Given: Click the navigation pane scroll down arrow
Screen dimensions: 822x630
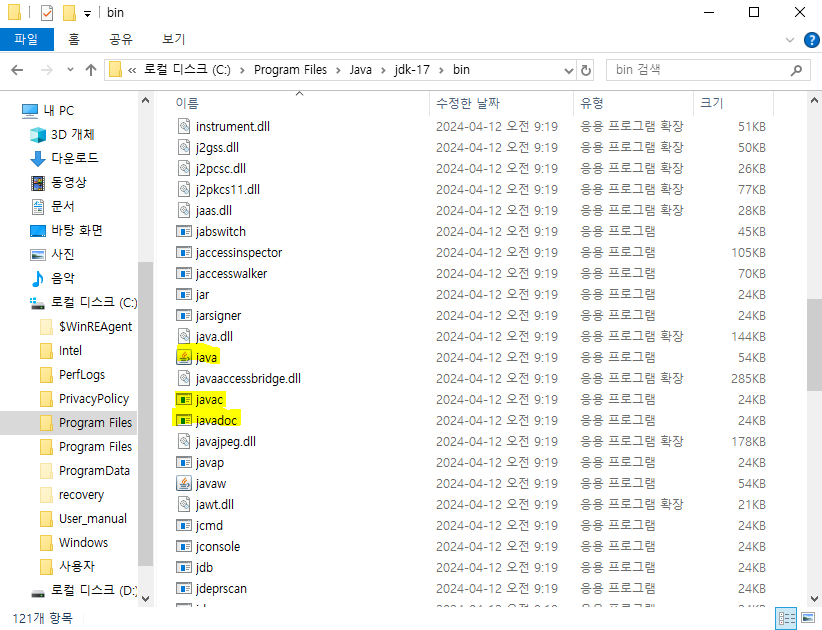Looking at the screenshot, I should (146, 598).
